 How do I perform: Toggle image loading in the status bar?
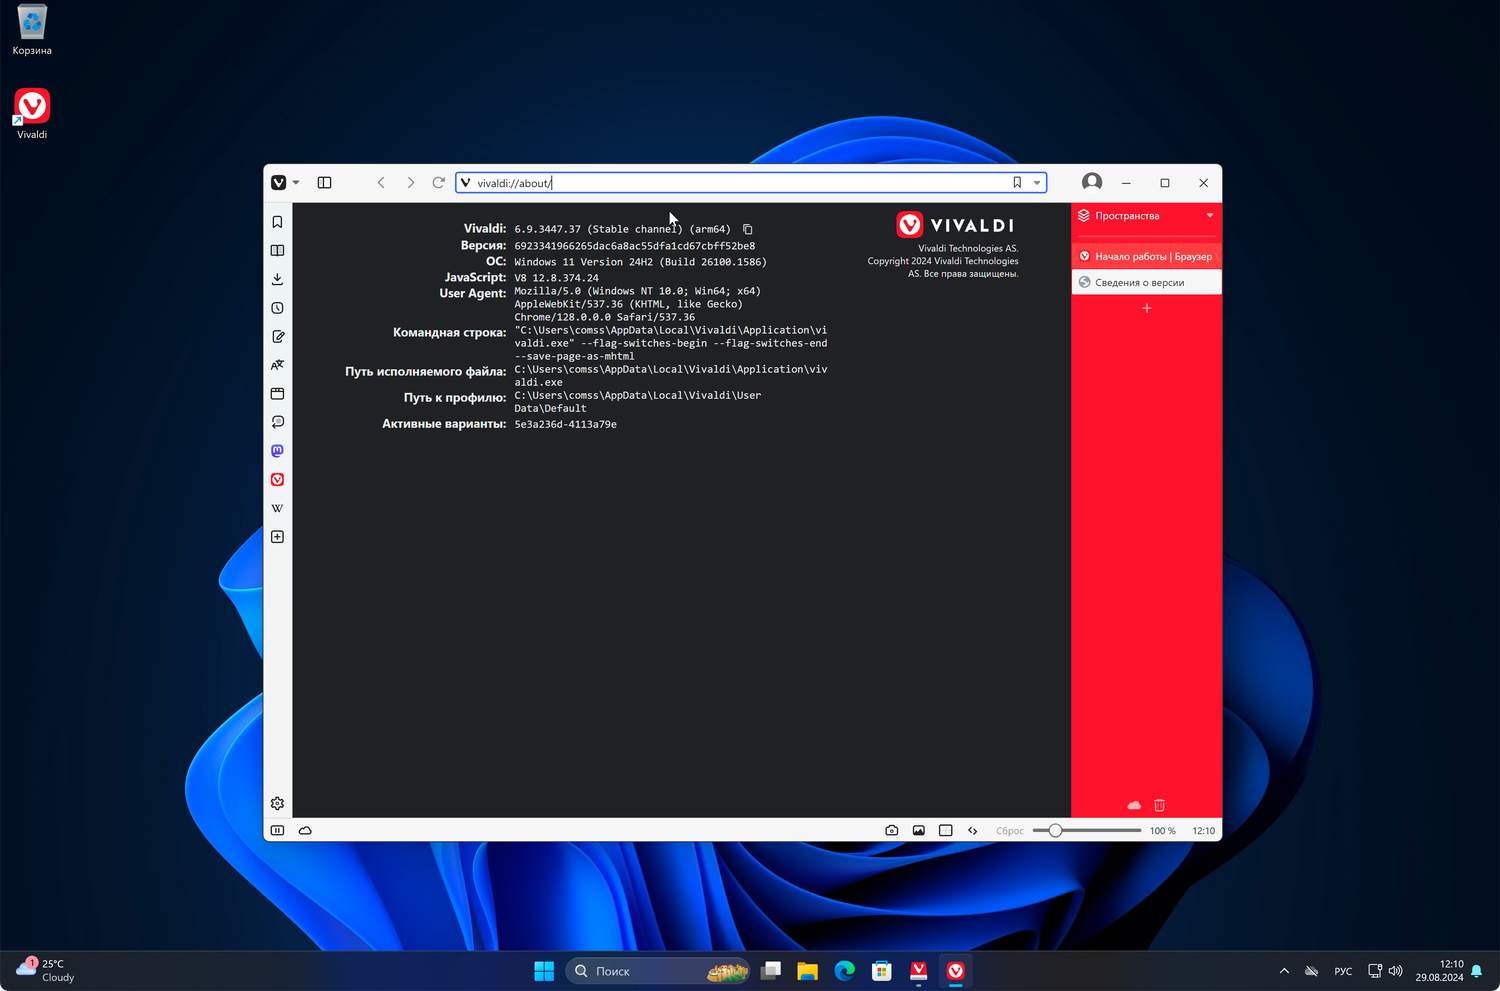pos(919,830)
